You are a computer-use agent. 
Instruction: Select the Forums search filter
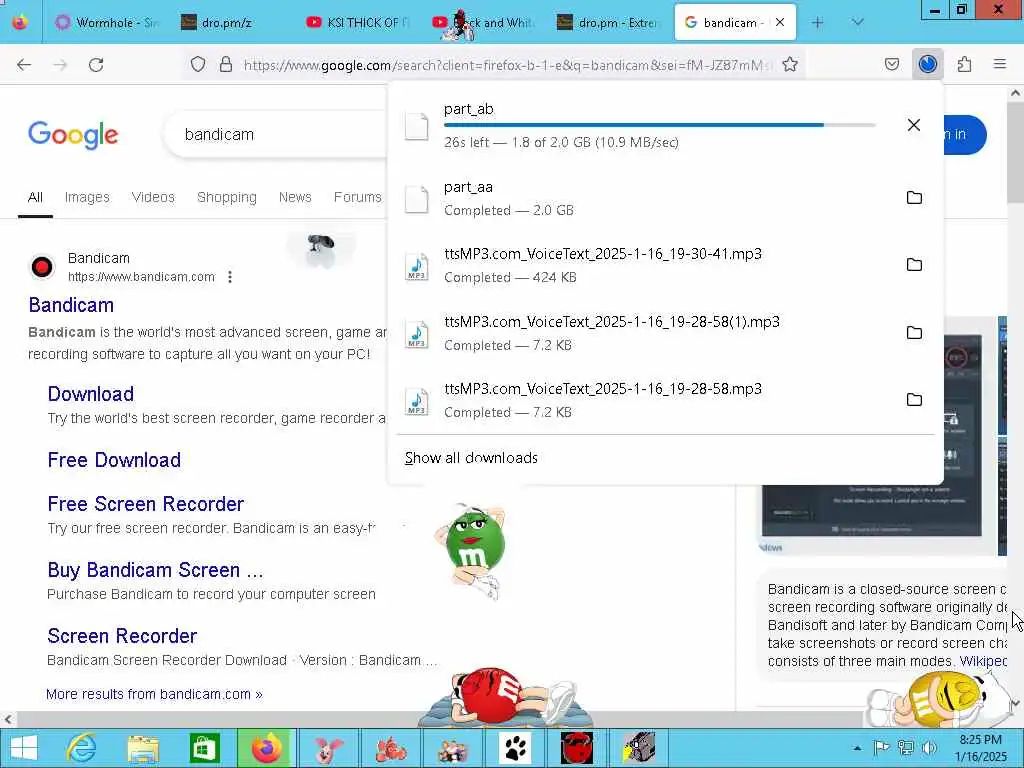[x=357, y=197]
